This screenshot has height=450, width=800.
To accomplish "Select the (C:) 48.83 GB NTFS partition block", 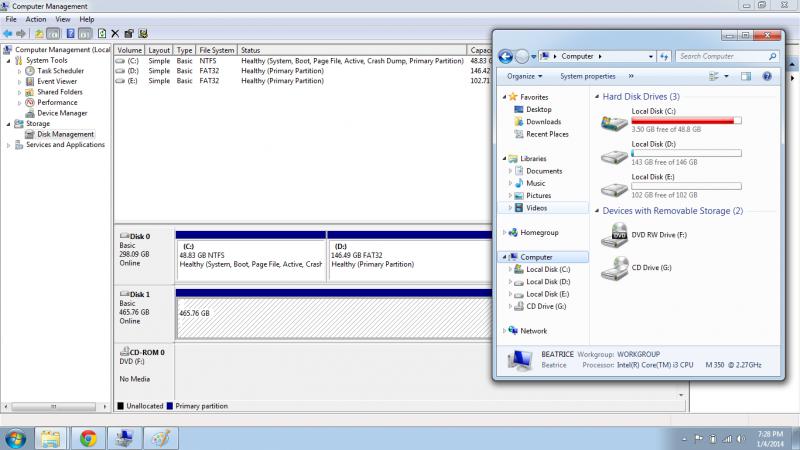I will 251,260.
